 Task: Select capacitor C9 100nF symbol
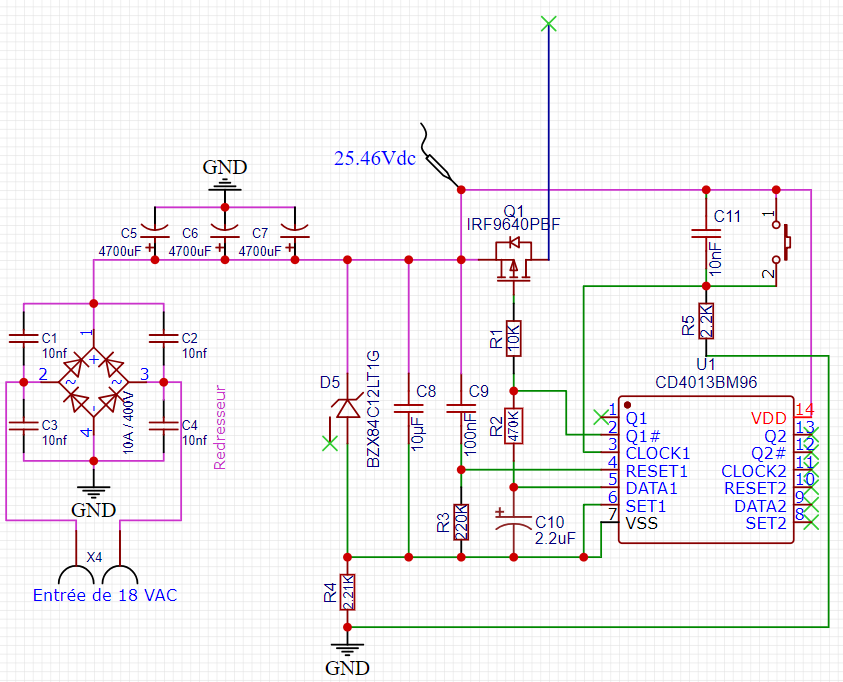tap(461, 408)
